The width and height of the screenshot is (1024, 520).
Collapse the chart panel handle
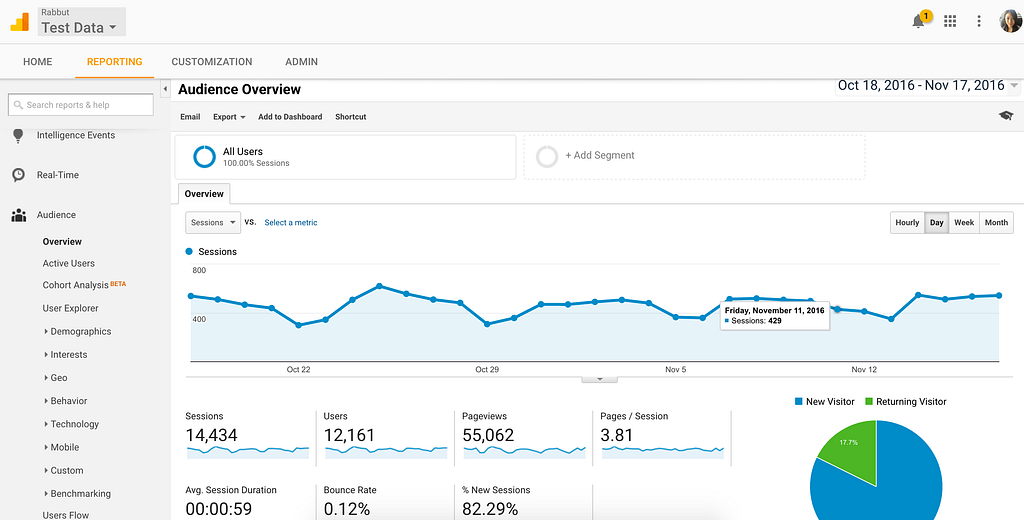[599, 379]
